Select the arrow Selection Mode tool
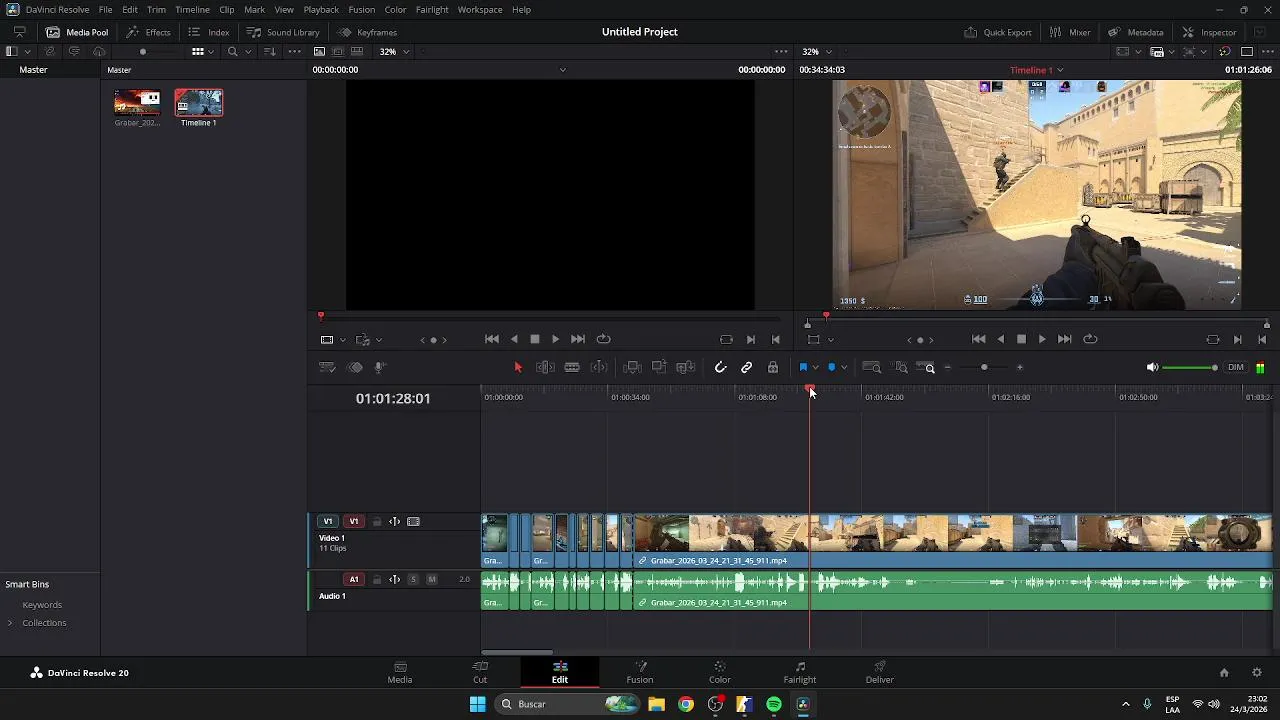Viewport: 1280px width, 720px height. pyautogui.click(x=518, y=368)
